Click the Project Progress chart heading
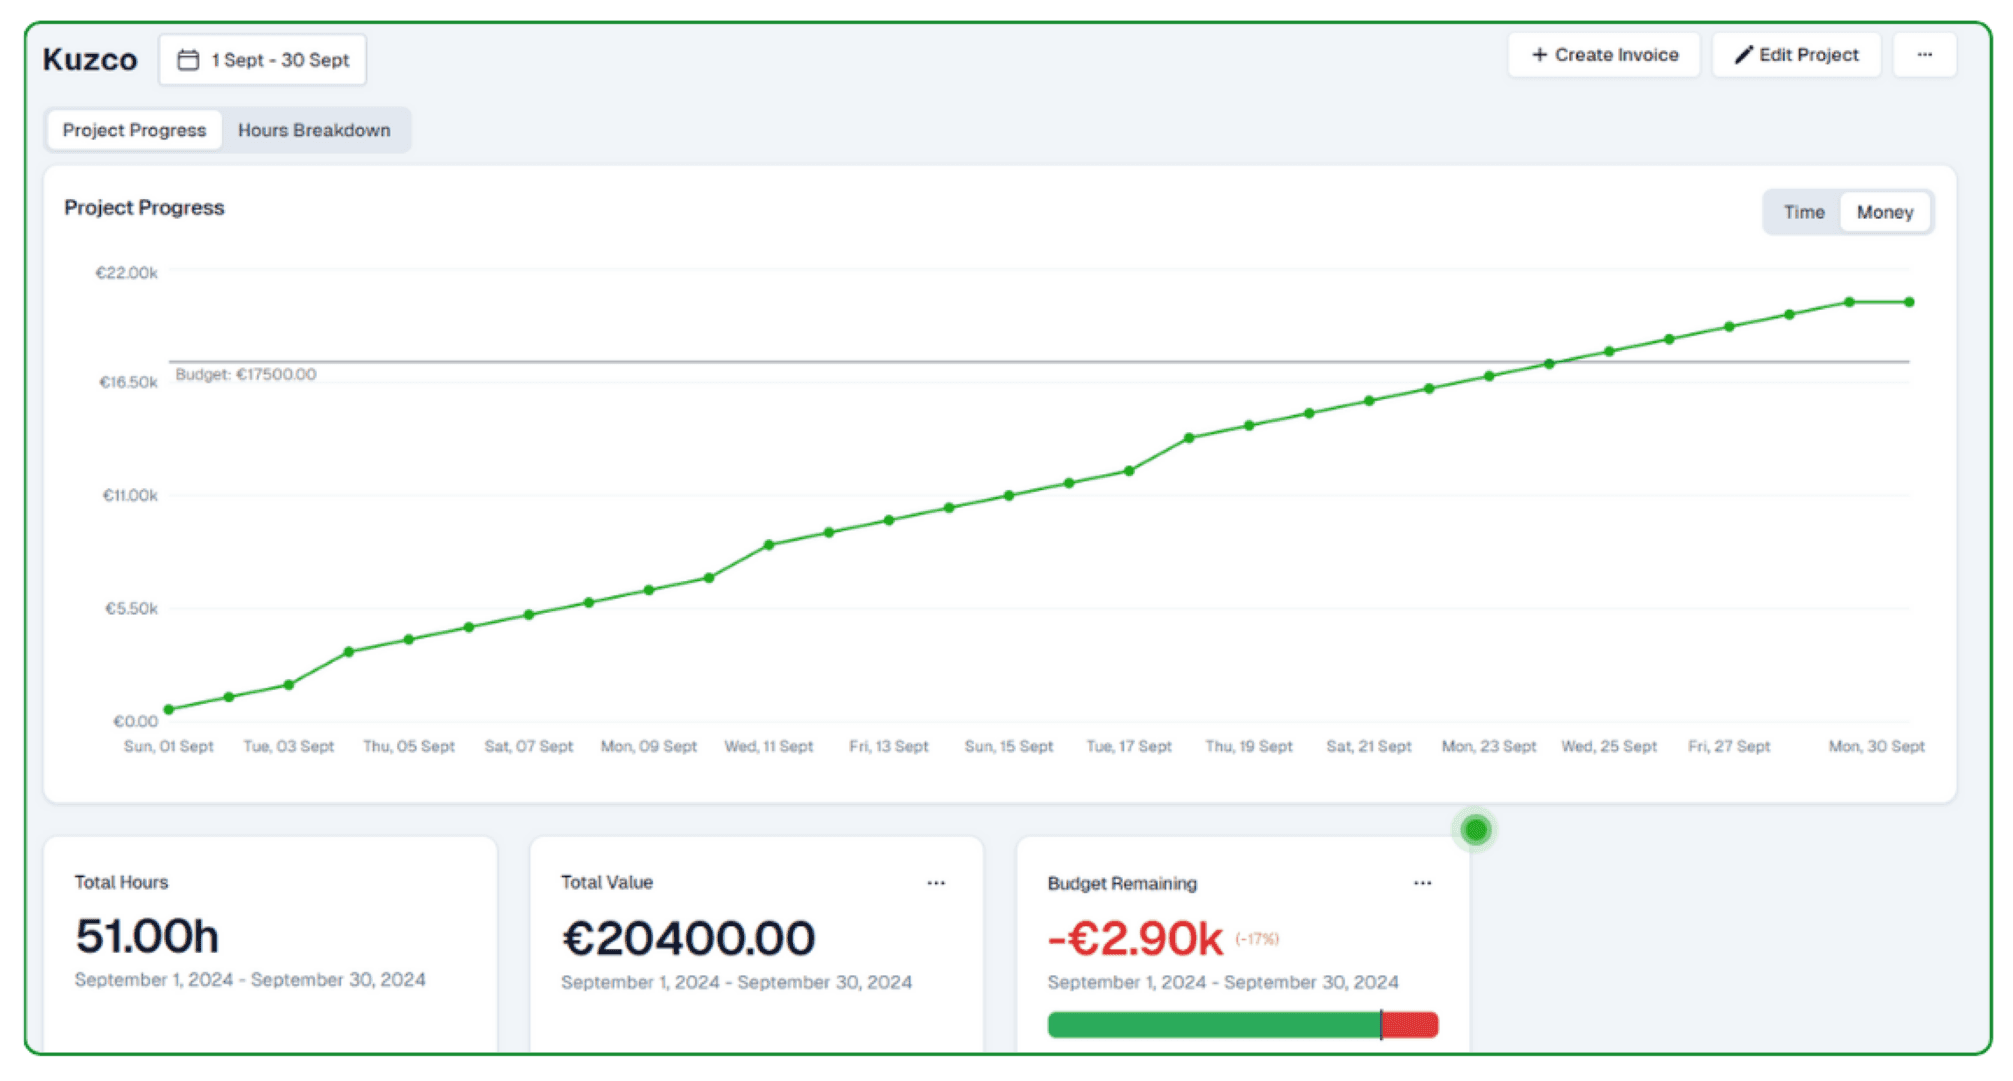Screen dimensions: 2013x1081 [144, 208]
